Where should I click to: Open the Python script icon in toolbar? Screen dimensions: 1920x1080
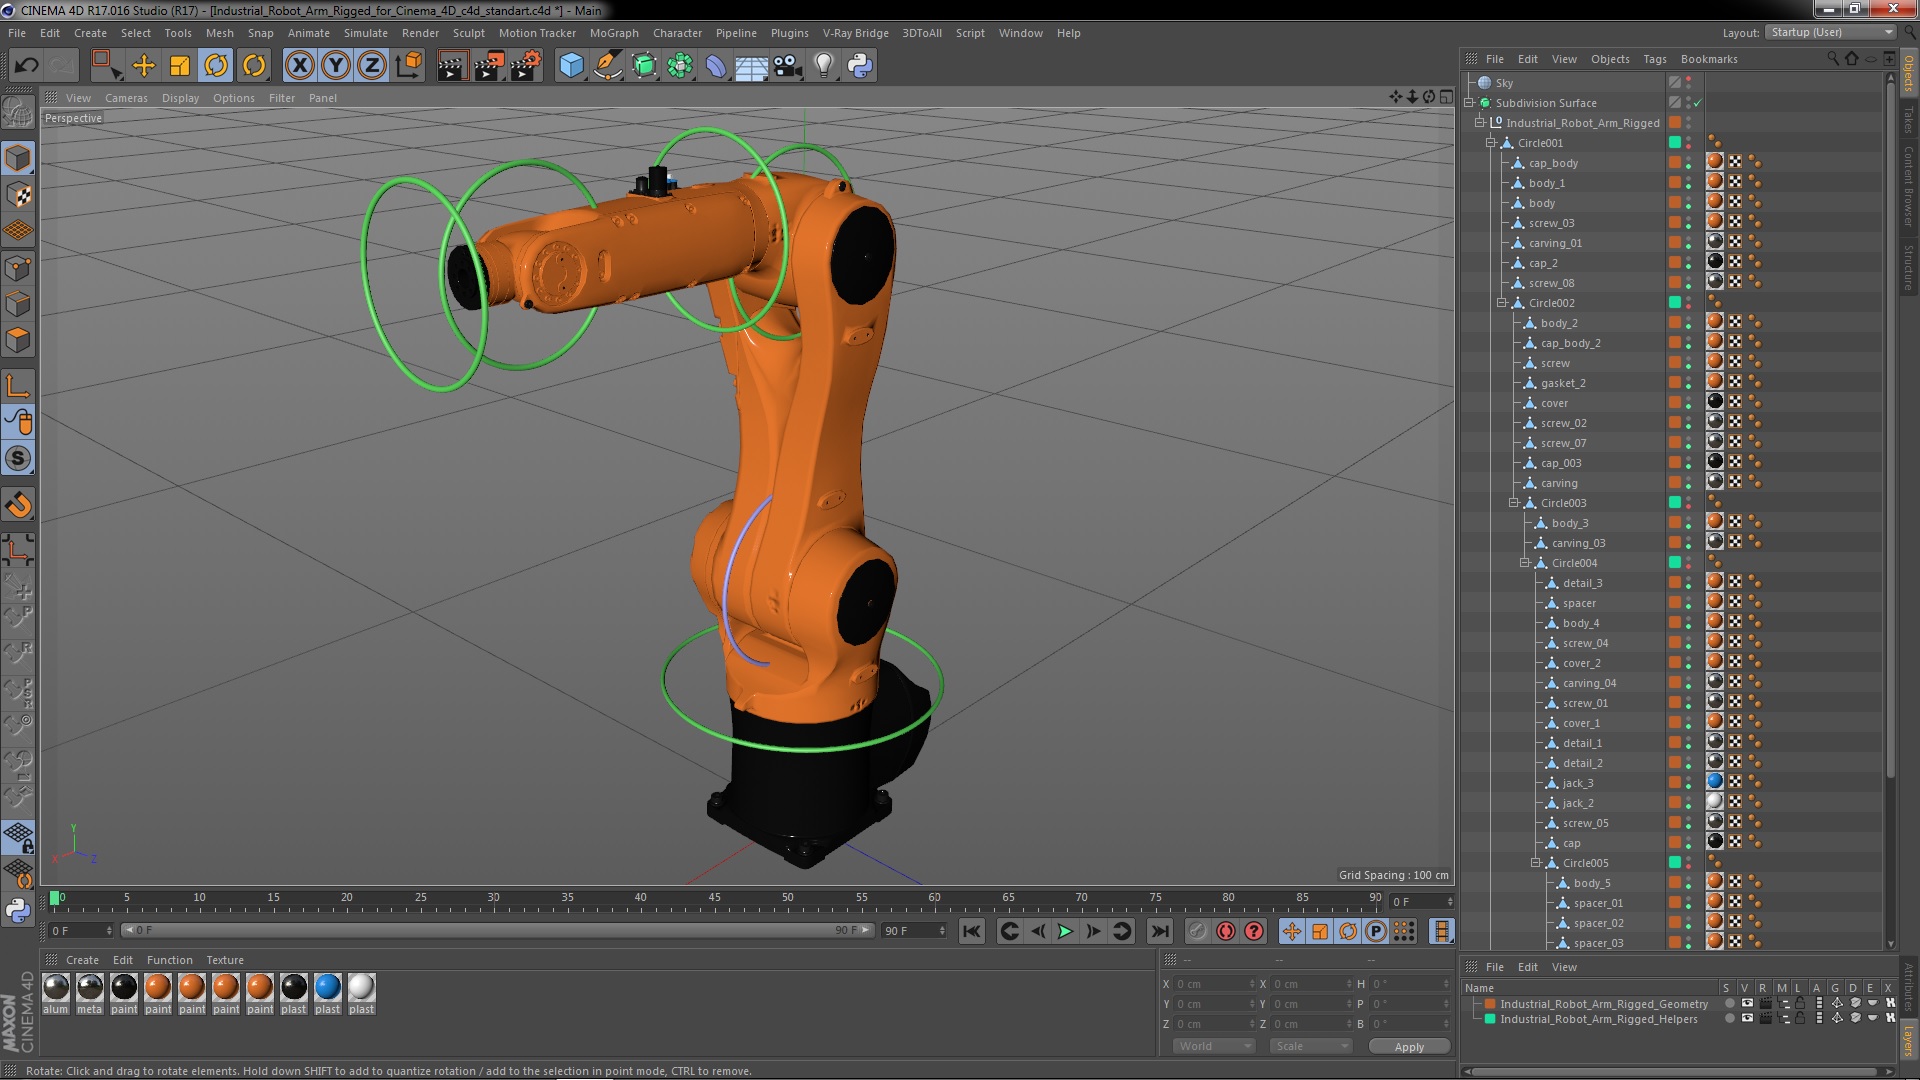click(x=860, y=66)
